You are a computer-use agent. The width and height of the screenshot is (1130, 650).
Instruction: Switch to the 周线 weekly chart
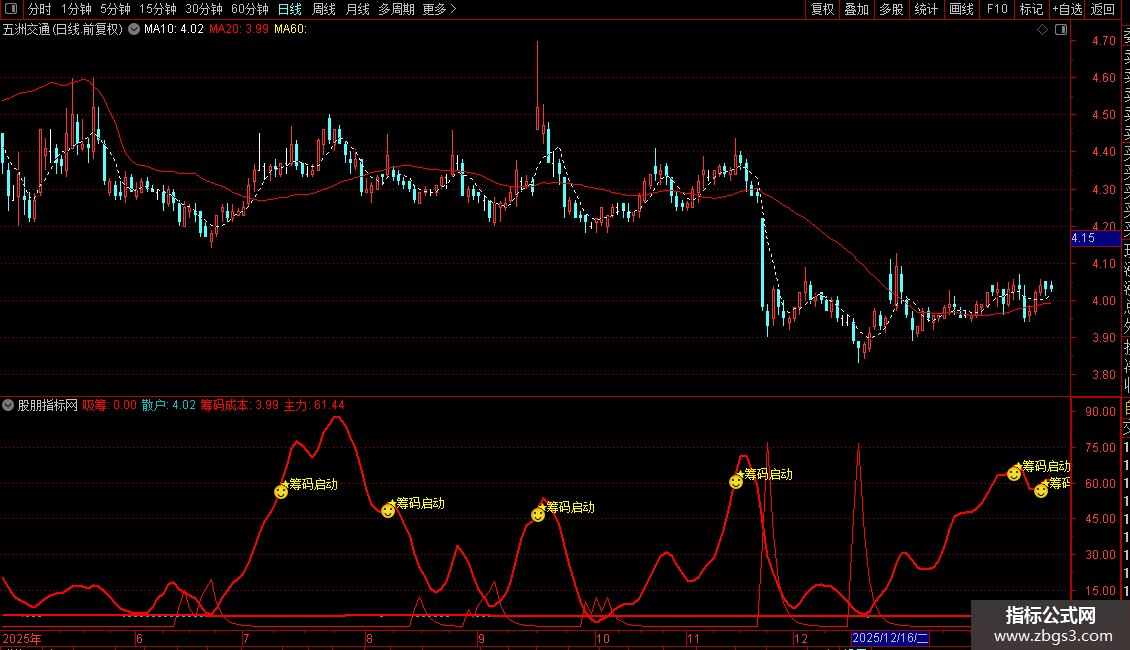[324, 9]
